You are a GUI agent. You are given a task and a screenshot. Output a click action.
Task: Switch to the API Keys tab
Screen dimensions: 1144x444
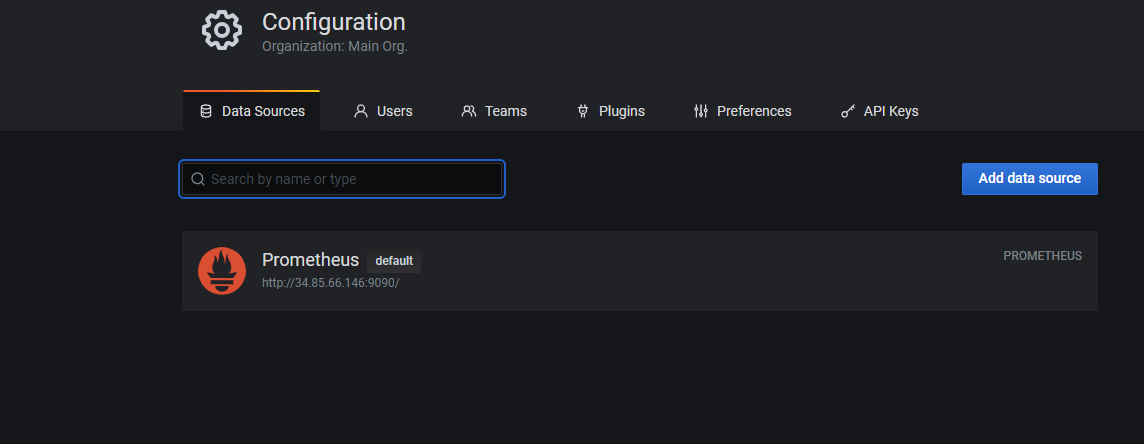click(x=879, y=112)
